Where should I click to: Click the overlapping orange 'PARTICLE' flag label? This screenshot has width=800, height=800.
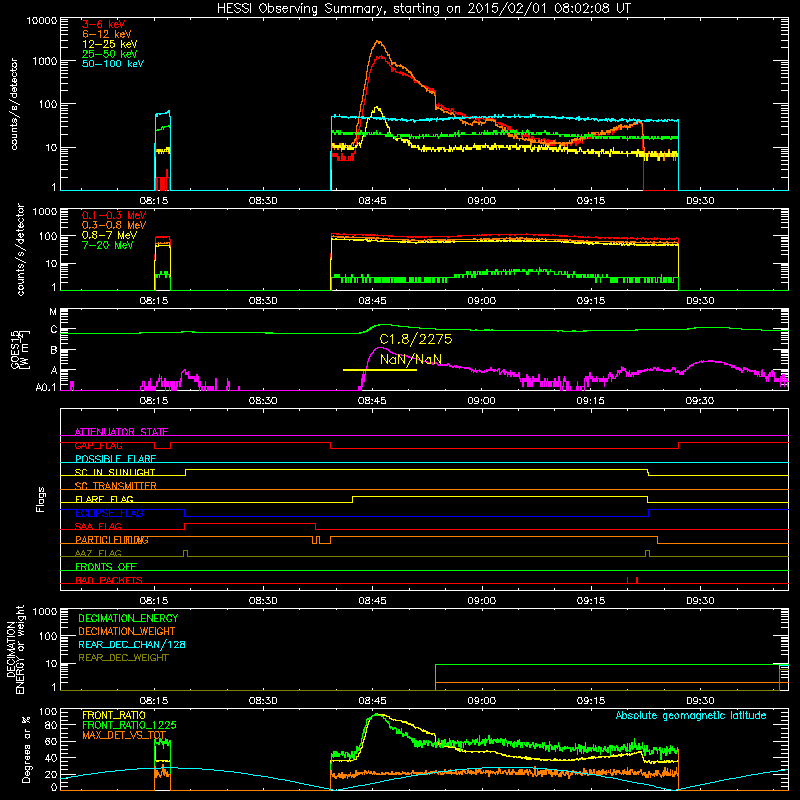112,540
